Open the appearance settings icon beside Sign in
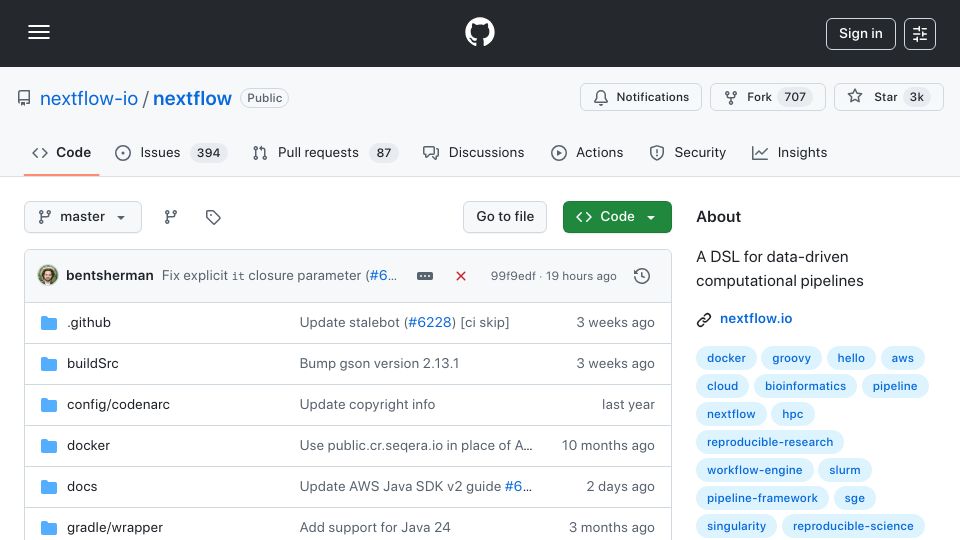This screenshot has height=540, width=960. pyautogui.click(x=920, y=34)
